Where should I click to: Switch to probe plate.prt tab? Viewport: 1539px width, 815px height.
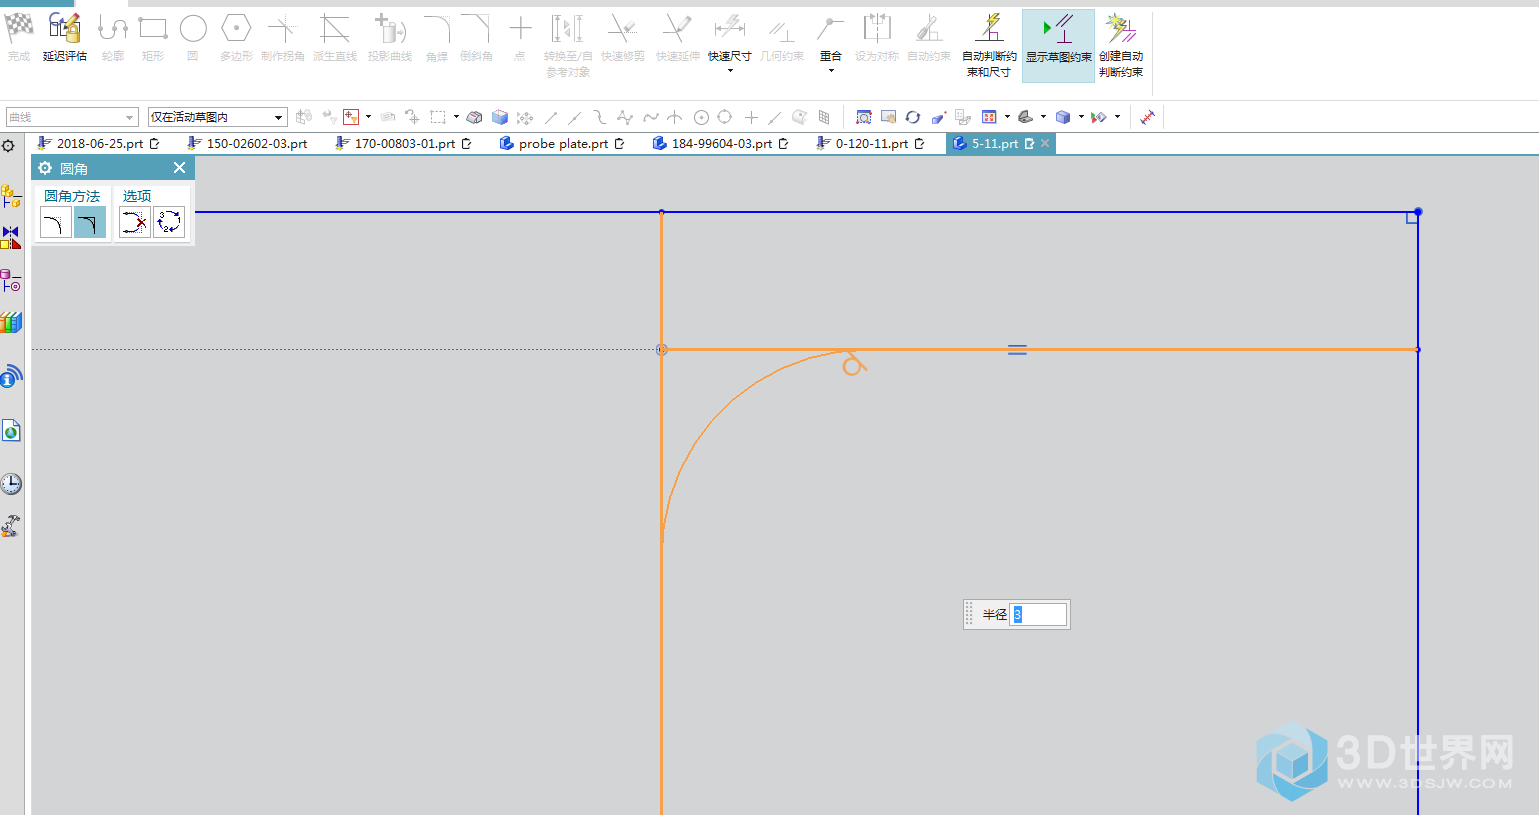[562, 144]
